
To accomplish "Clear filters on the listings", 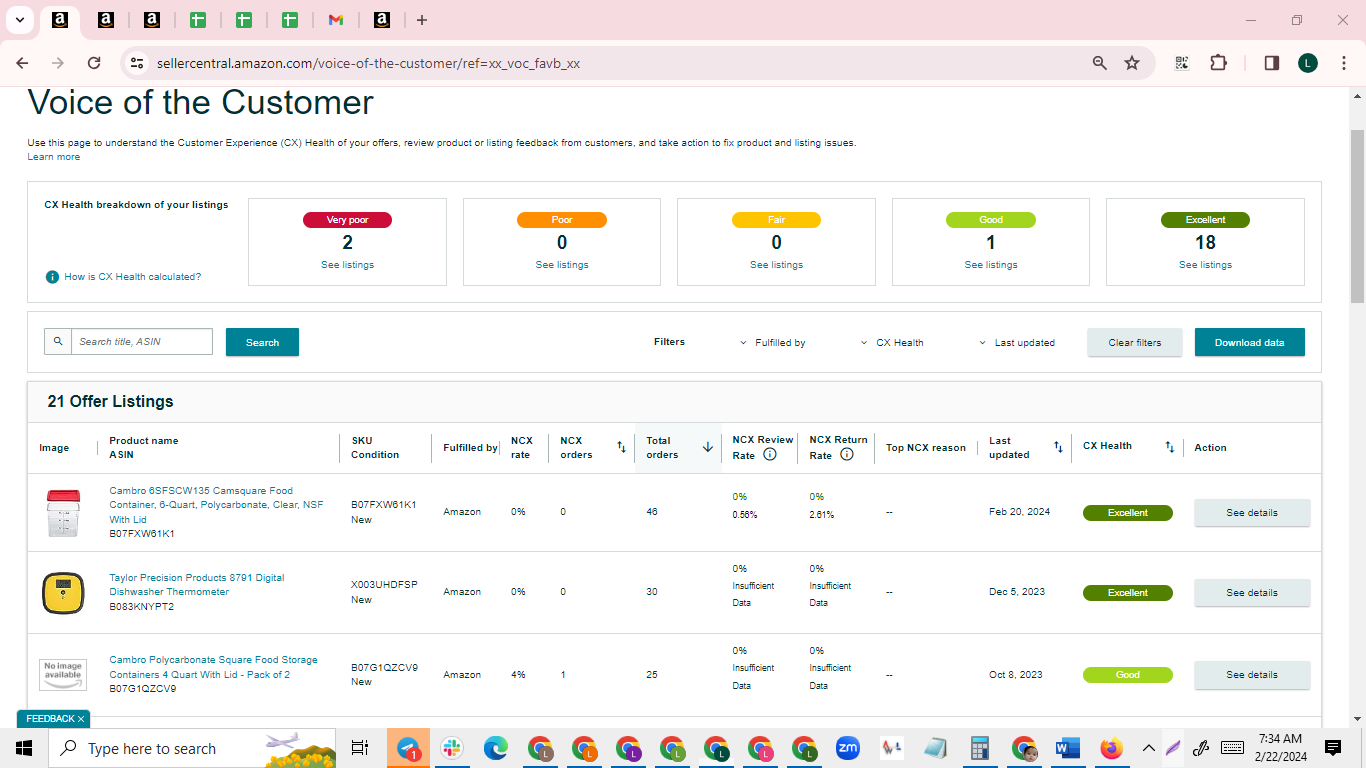I will 1135,342.
